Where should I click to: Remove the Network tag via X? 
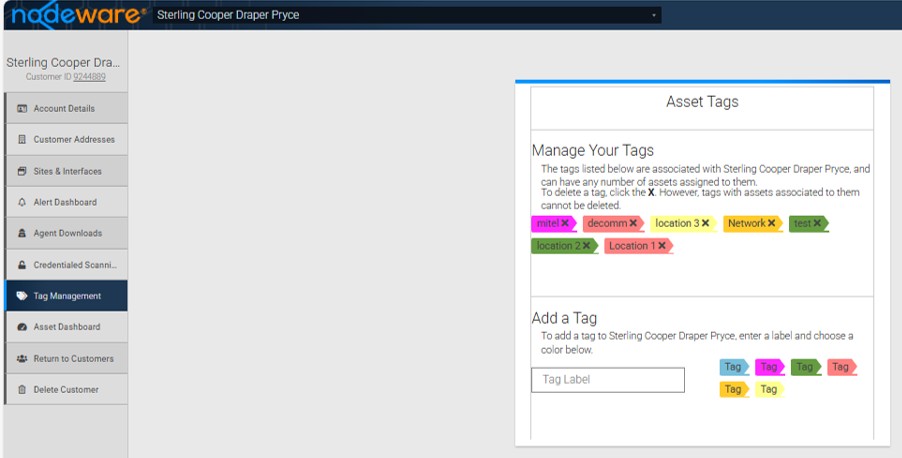(x=771, y=223)
